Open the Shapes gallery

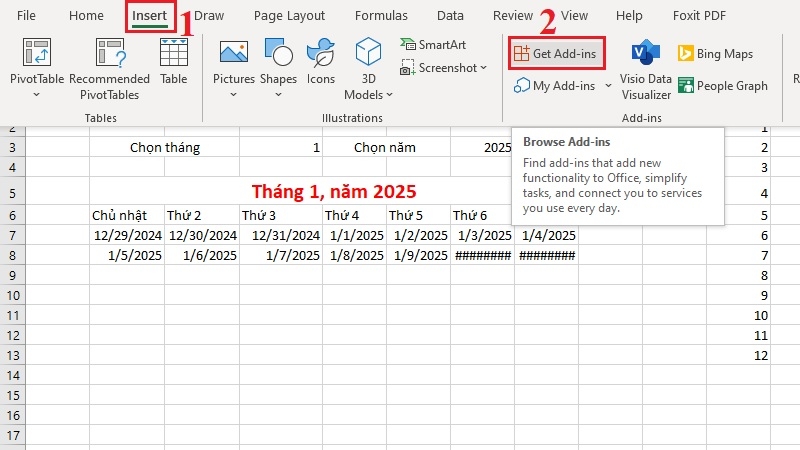279,60
